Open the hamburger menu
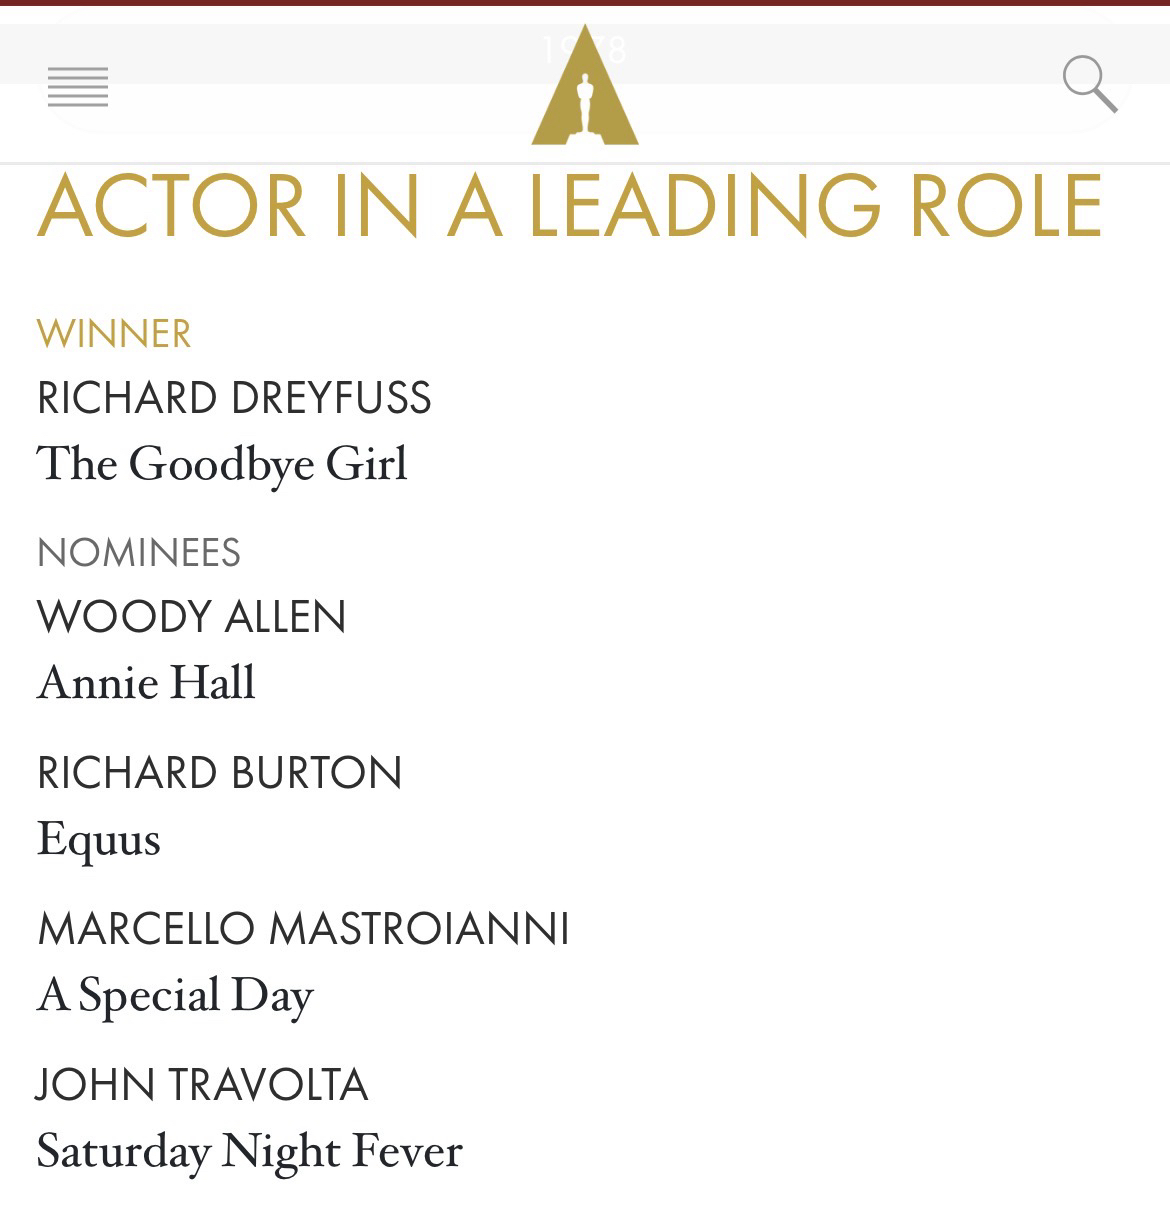Viewport: 1170px width, 1231px height. (x=78, y=87)
